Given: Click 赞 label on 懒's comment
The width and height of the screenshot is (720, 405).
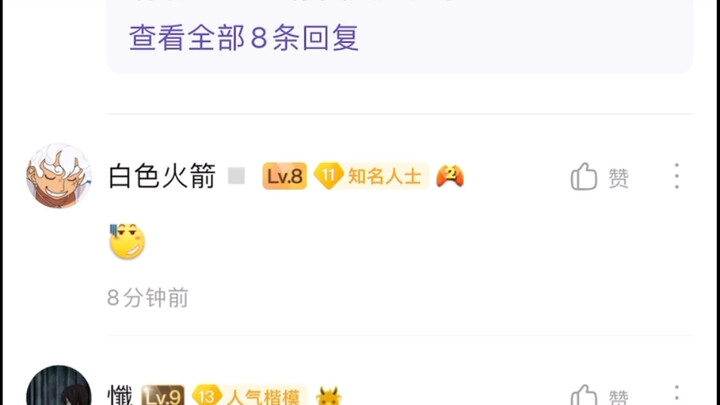Looking at the screenshot, I should (x=619, y=397).
